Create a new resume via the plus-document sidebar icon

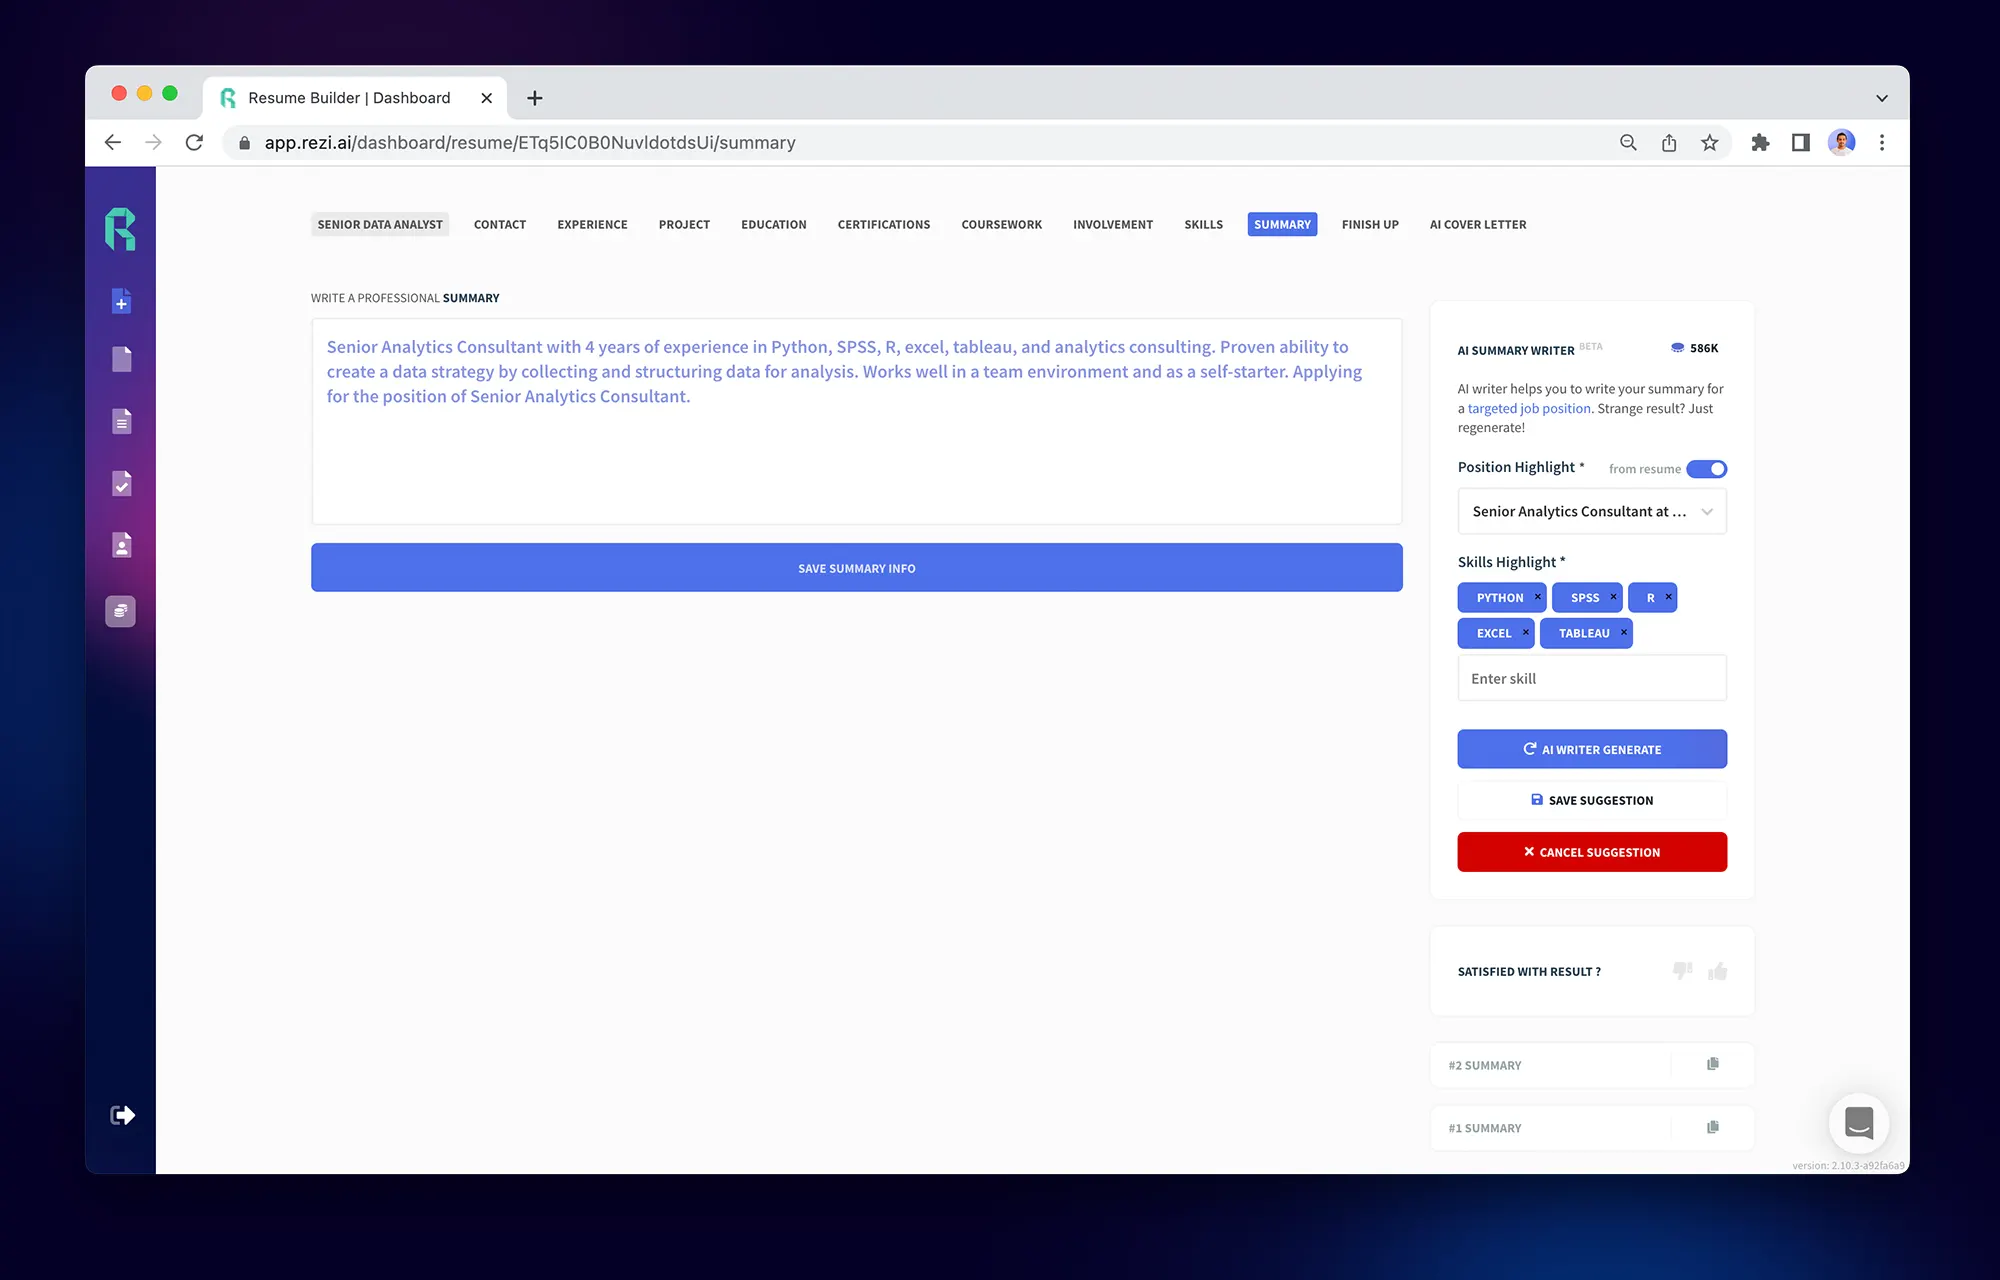pyautogui.click(x=120, y=301)
